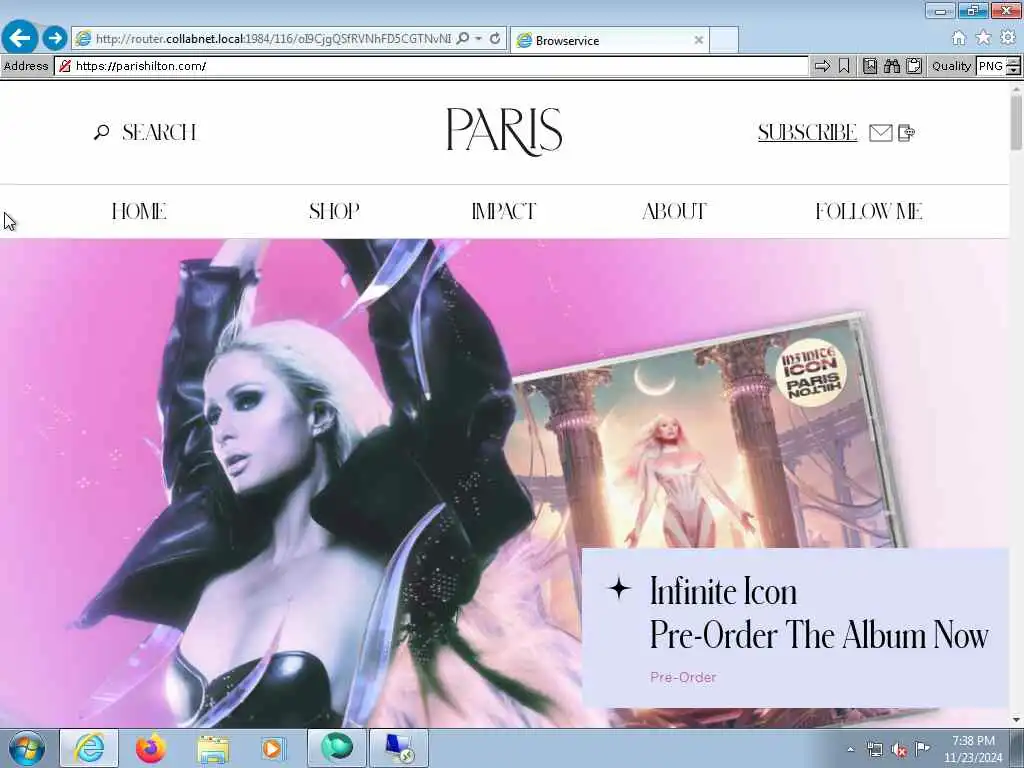1024x768 pixels.
Task: Open the Windows Start menu
Action: coord(27,748)
